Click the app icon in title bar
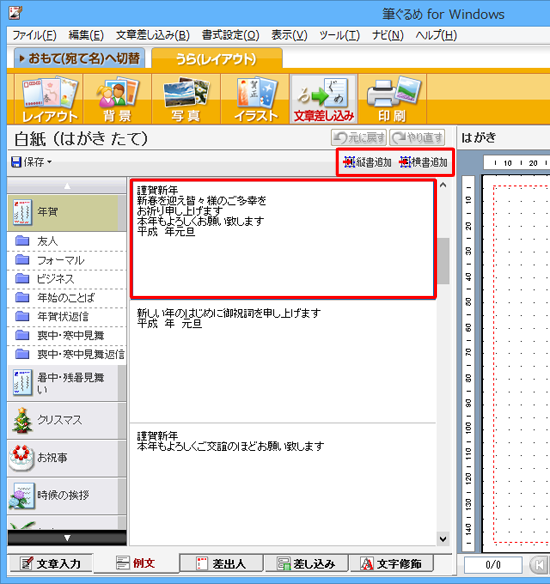Image resolution: width=550 pixels, height=584 pixels. (15, 13)
